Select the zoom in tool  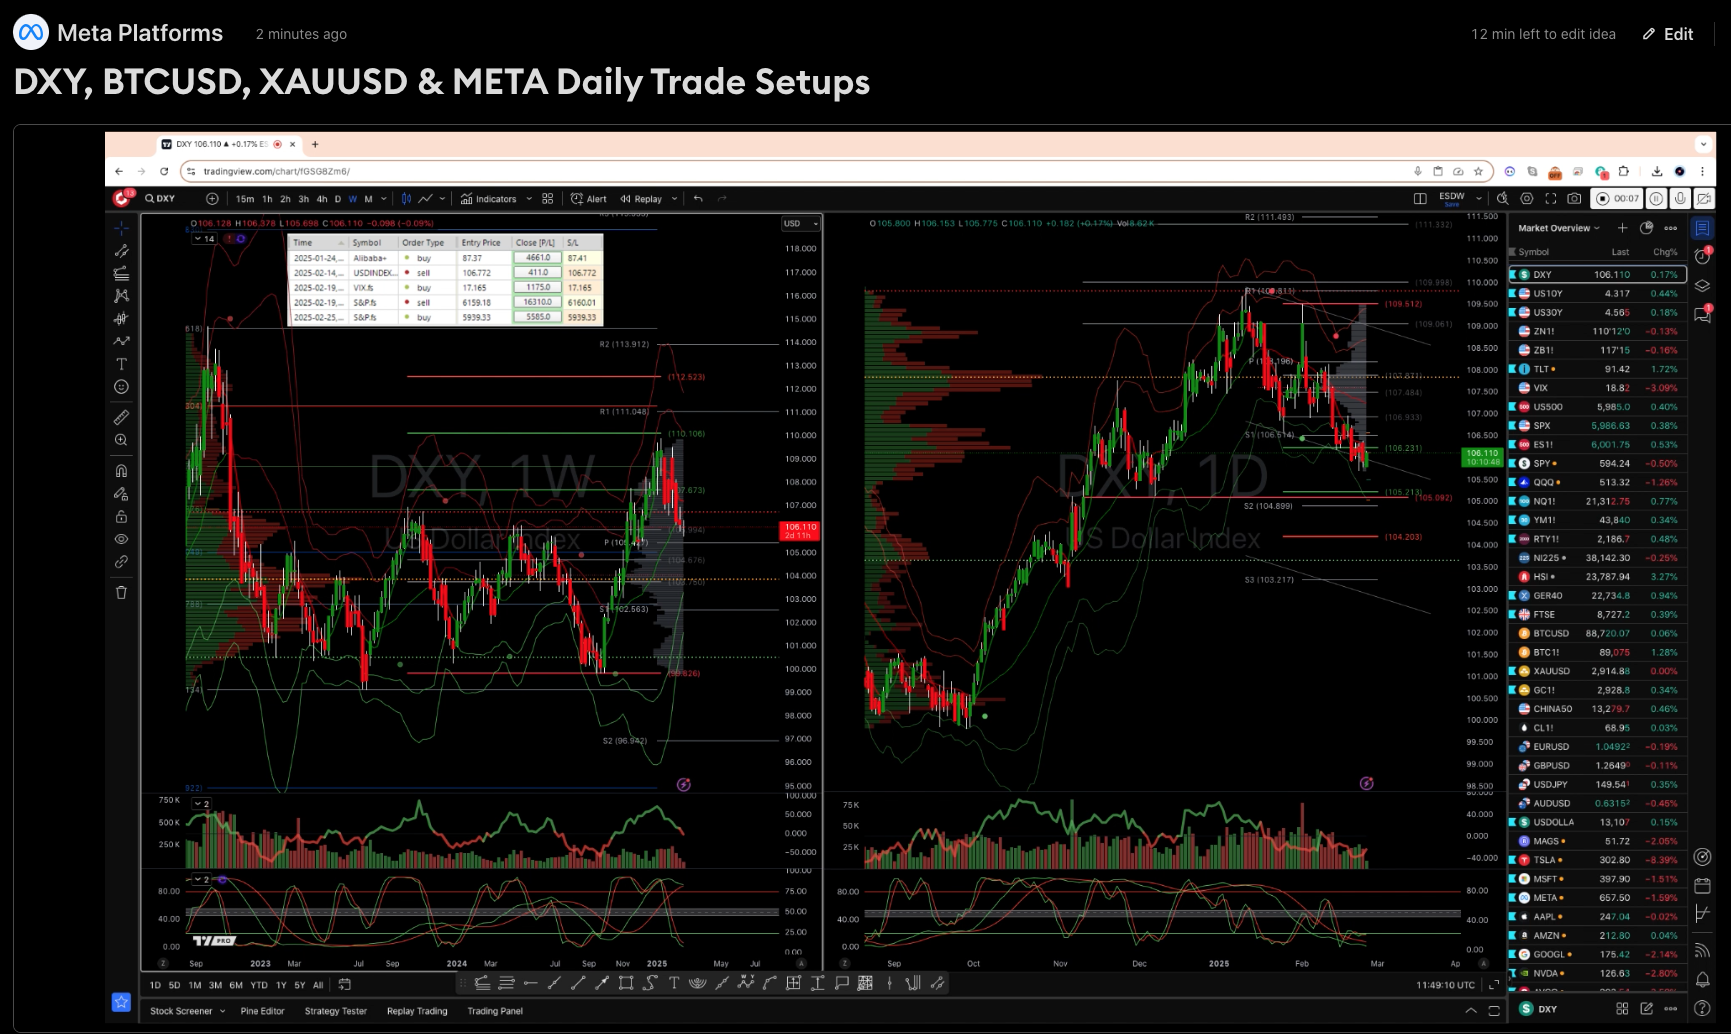[121, 440]
